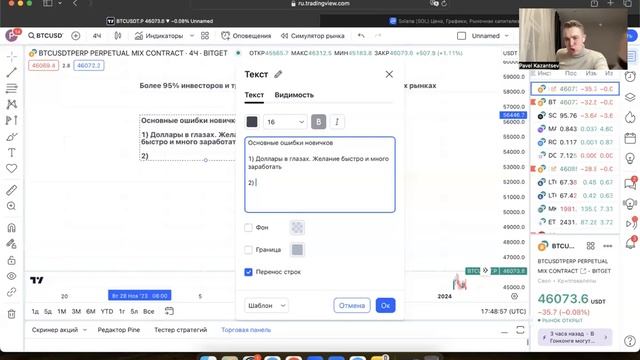Open the Торговая панель tab
Image resolution: width=640 pixels, height=360 pixels.
pos(246,330)
